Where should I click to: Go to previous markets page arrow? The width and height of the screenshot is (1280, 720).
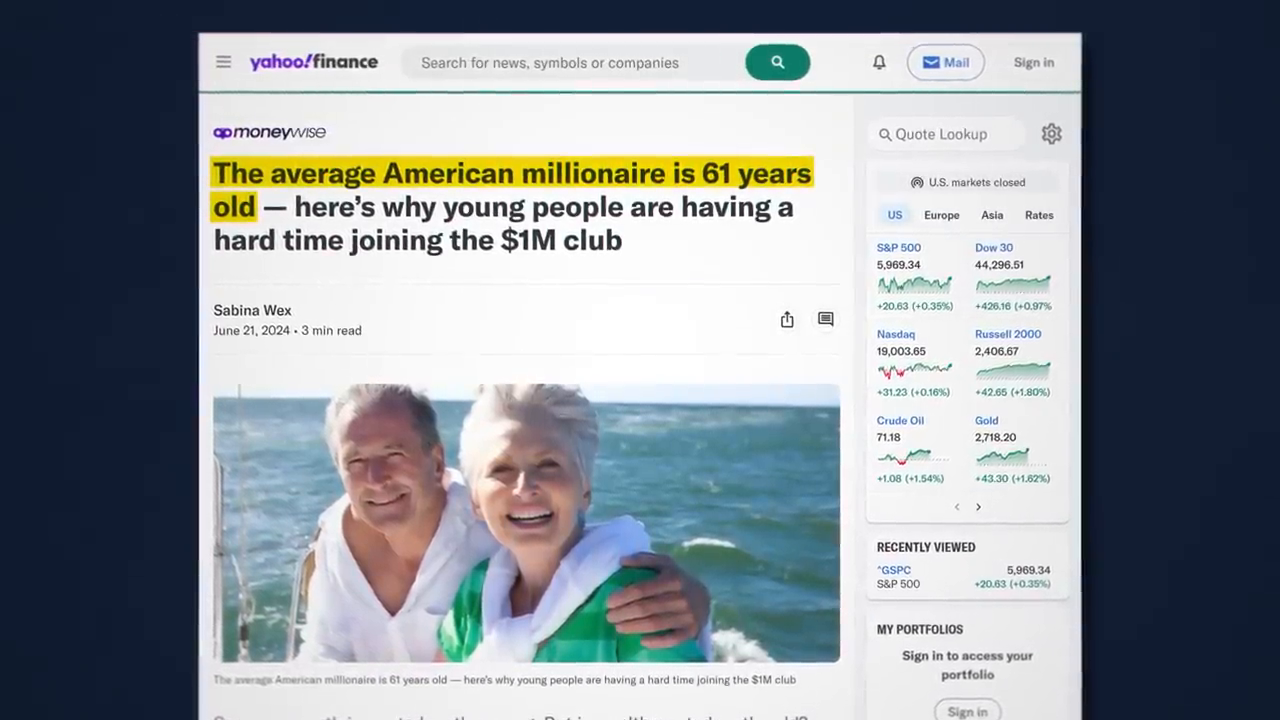957,507
